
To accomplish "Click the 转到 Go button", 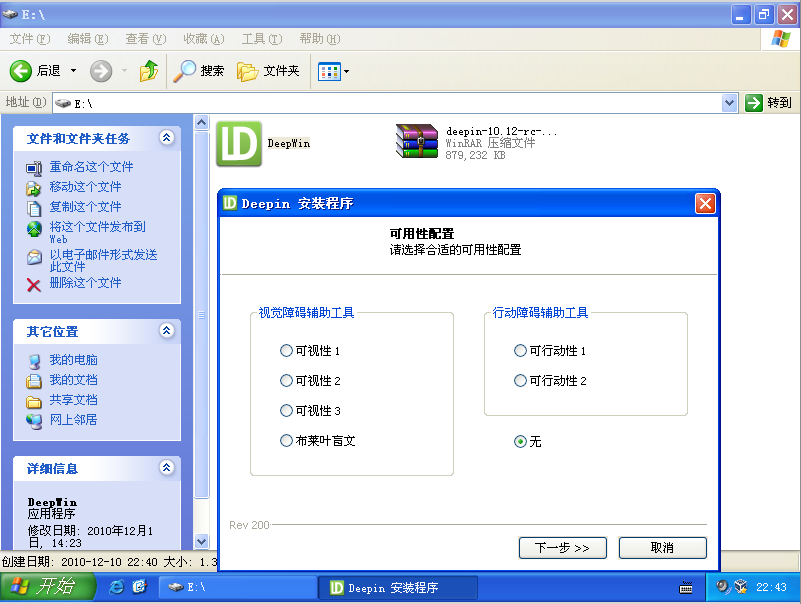I will (768, 103).
